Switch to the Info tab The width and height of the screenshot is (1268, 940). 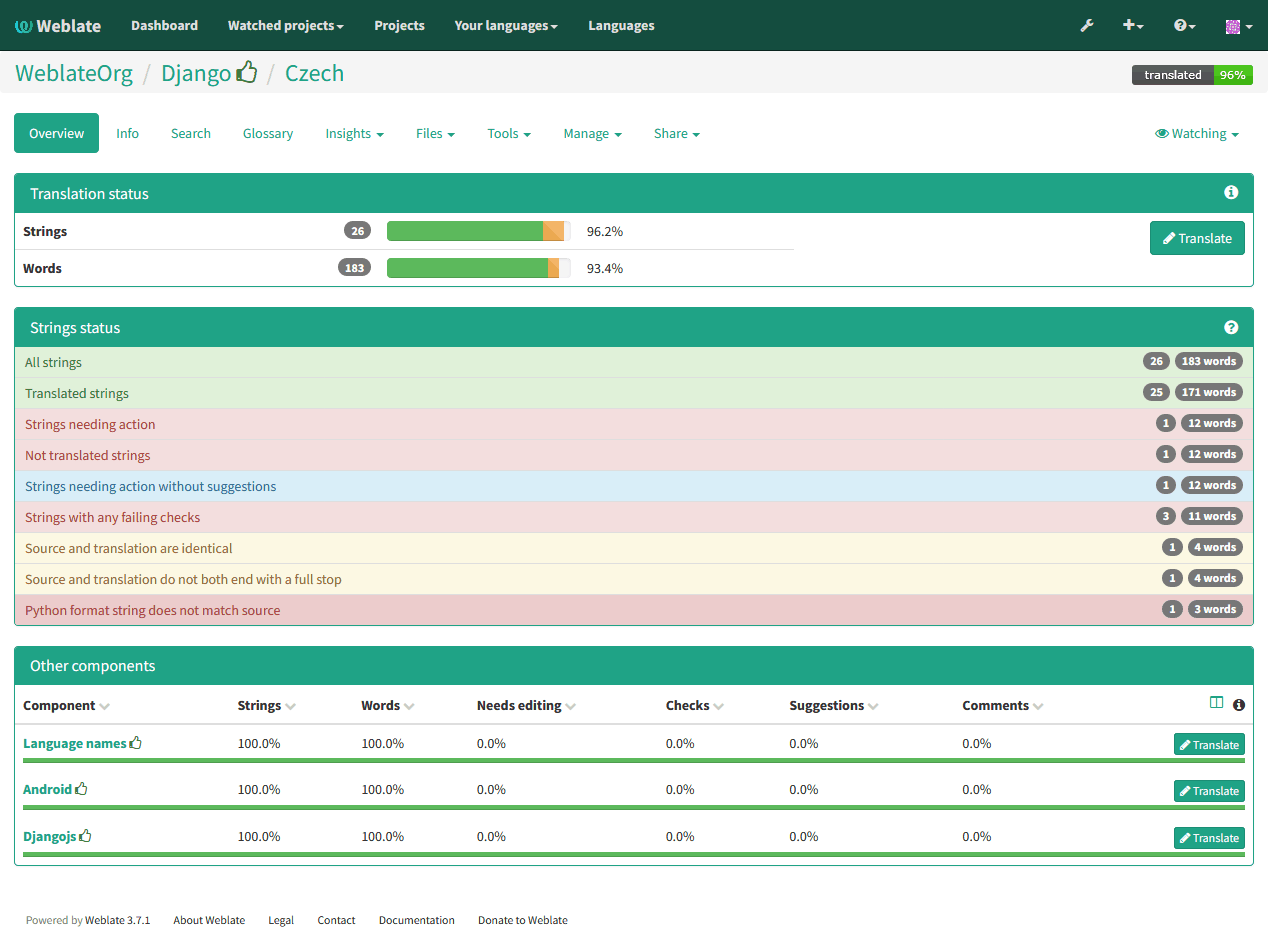[x=127, y=133]
